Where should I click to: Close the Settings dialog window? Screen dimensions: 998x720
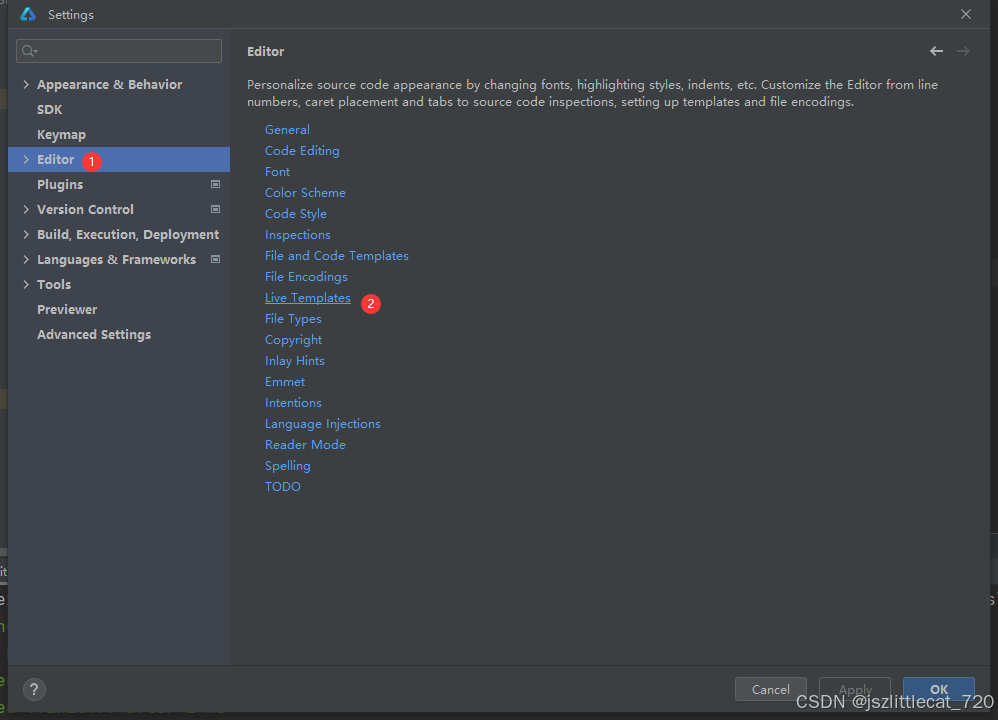point(965,14)
